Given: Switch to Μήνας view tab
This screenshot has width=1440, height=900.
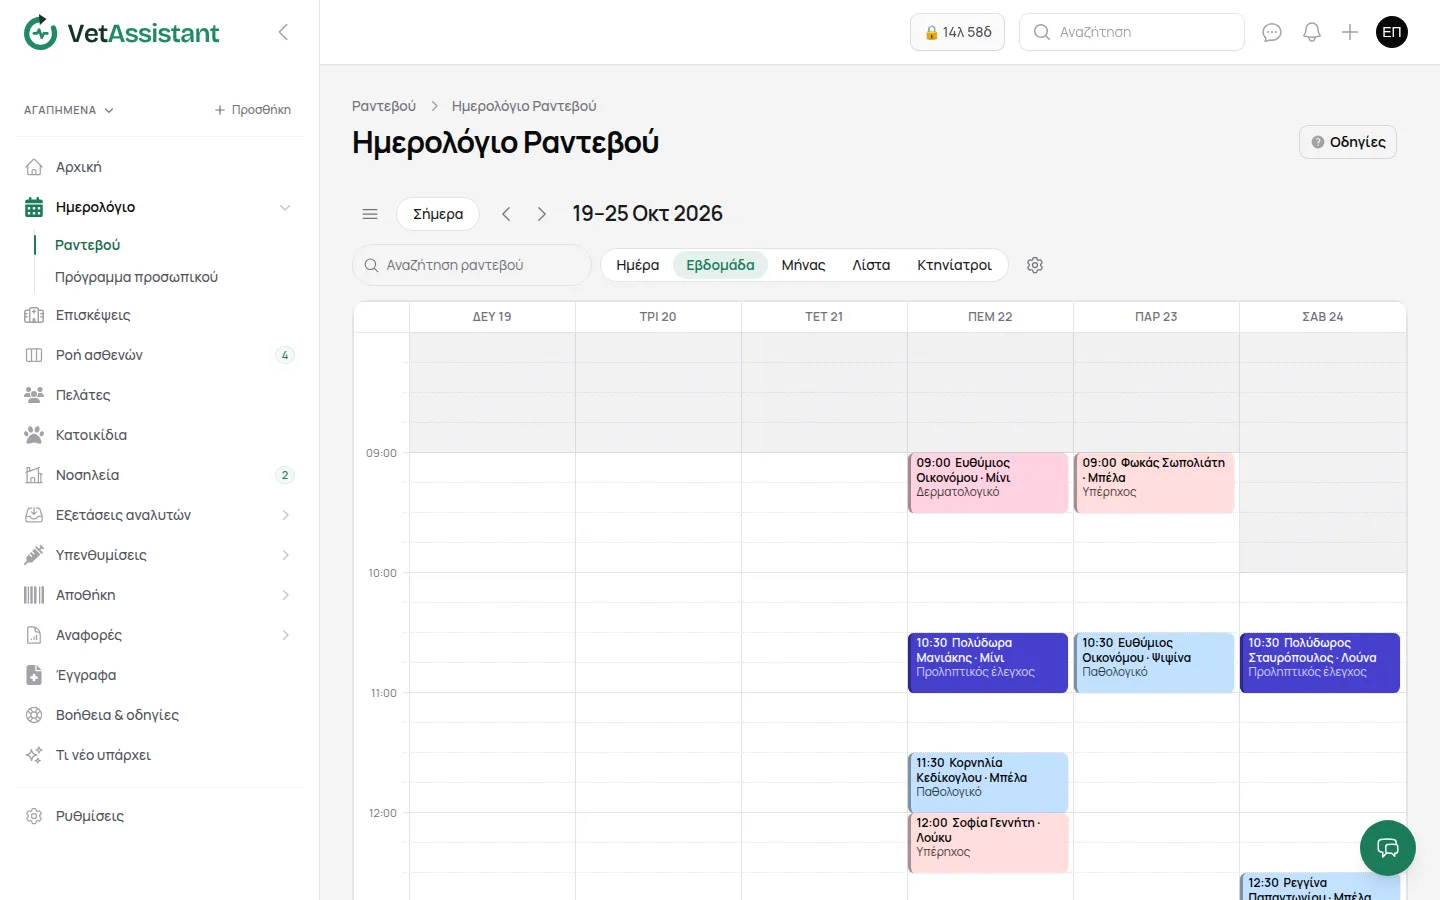Looking at the screenshot, I should pos(803,265).
